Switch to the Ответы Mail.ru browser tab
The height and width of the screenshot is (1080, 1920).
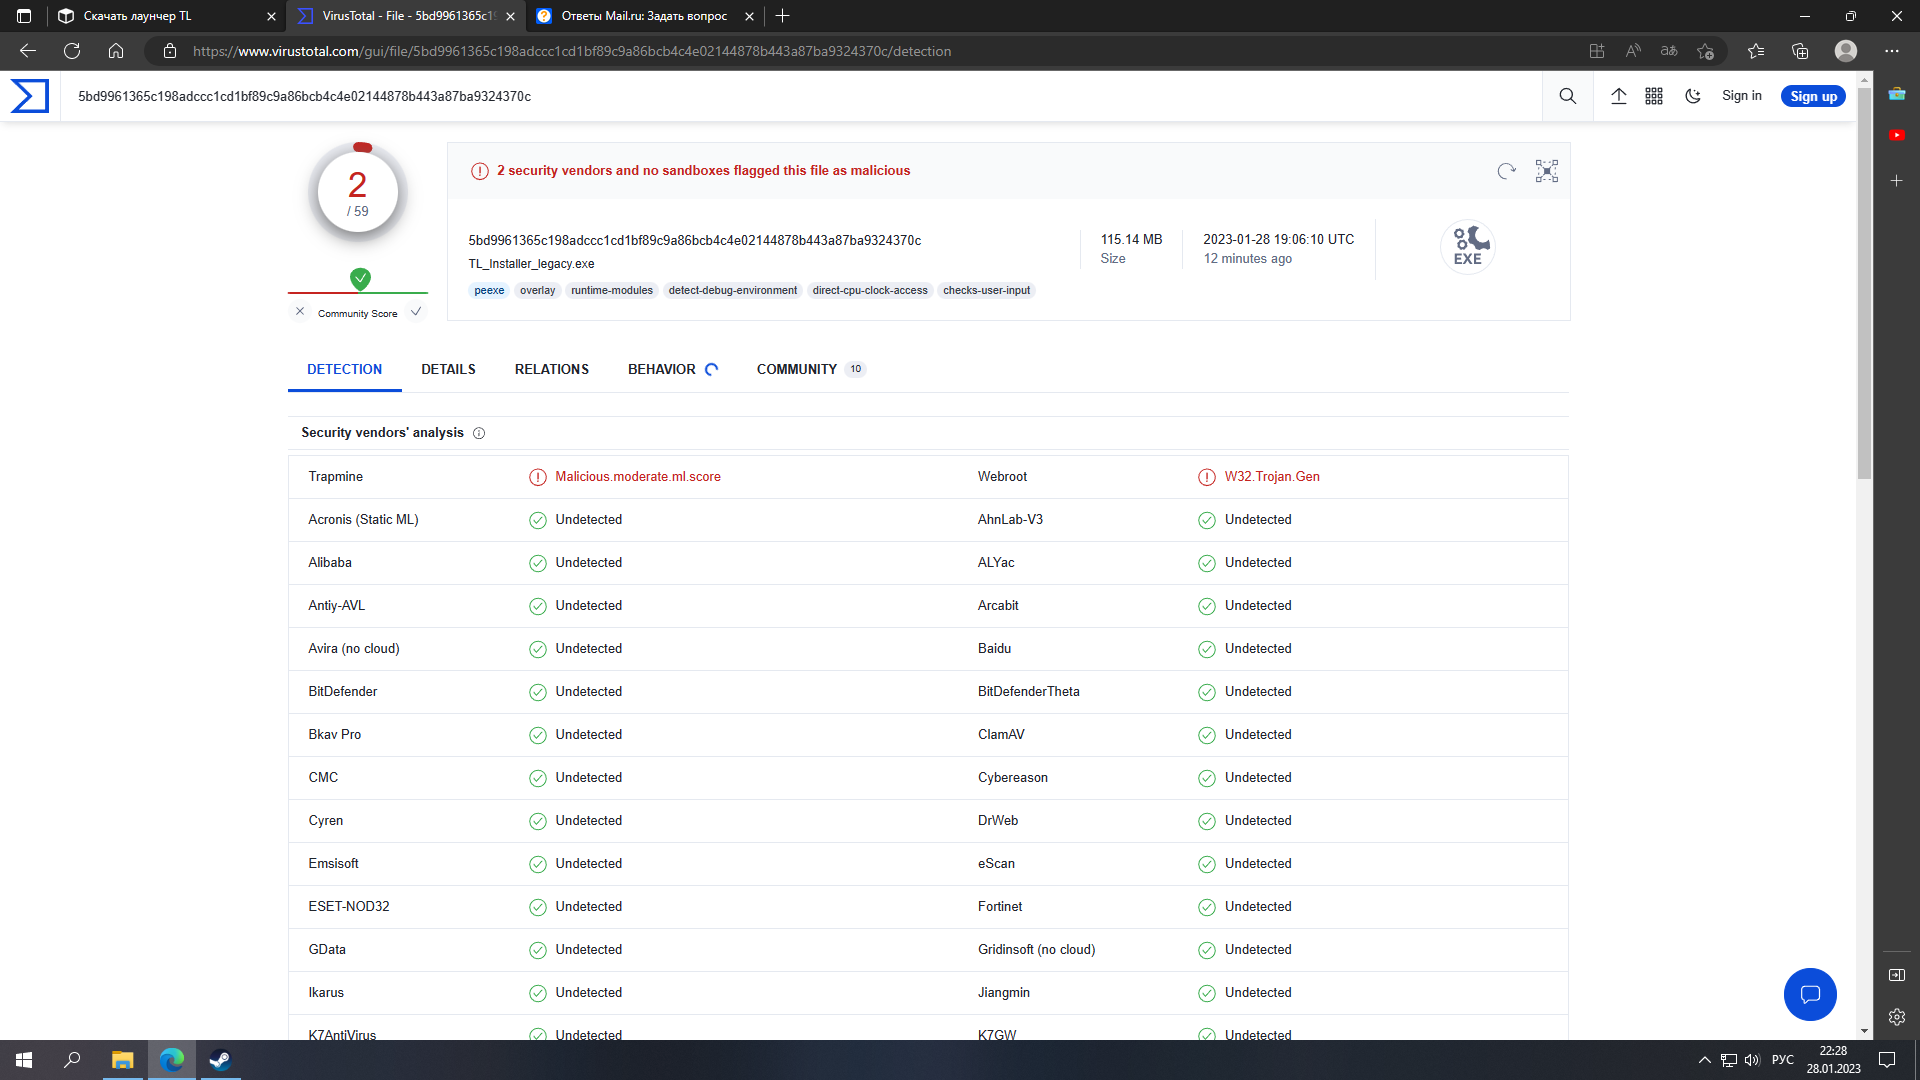644,16
